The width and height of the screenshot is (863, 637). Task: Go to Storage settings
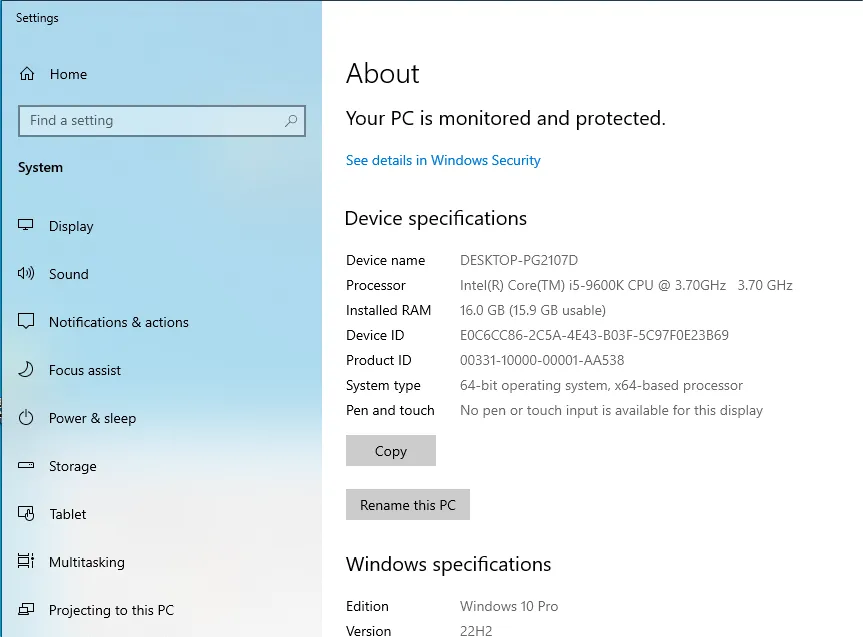click(x=73, y=466)
